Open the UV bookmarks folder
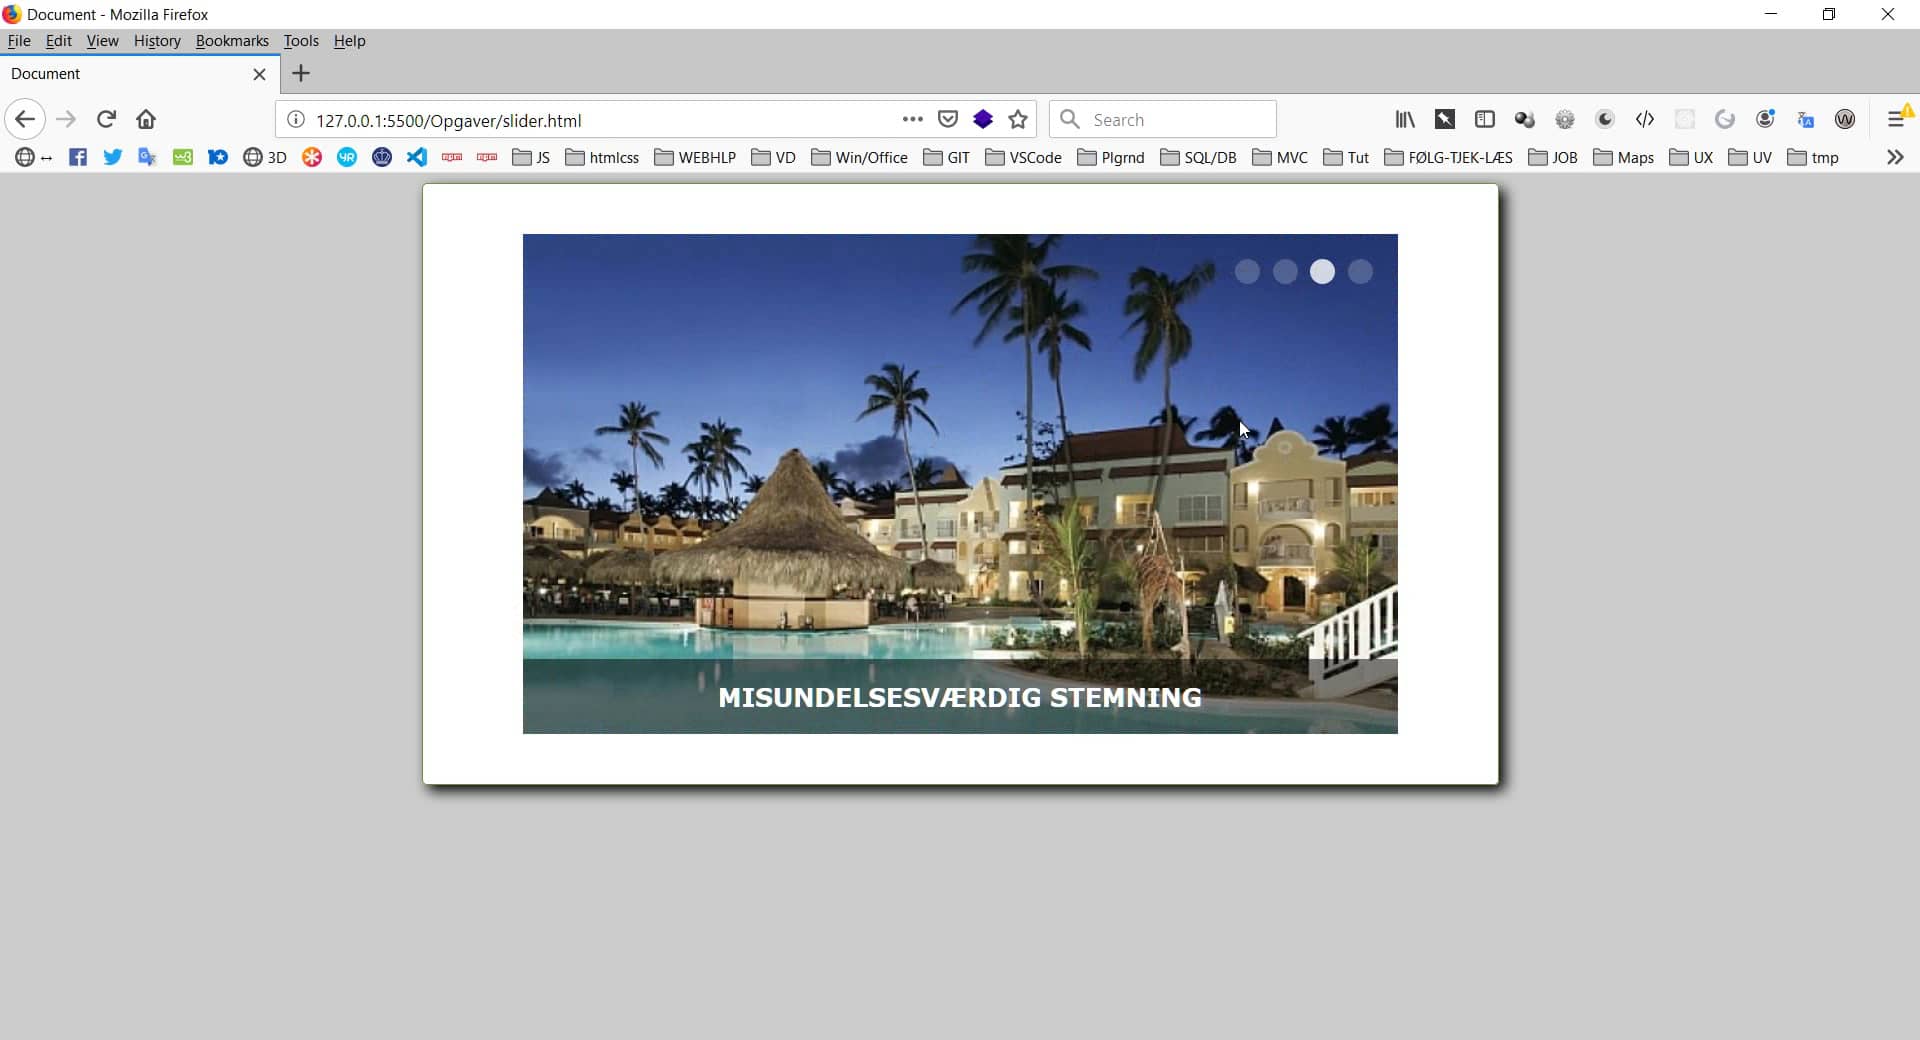This screenshot has width=1920, height=1040. tap(1750, 158)
